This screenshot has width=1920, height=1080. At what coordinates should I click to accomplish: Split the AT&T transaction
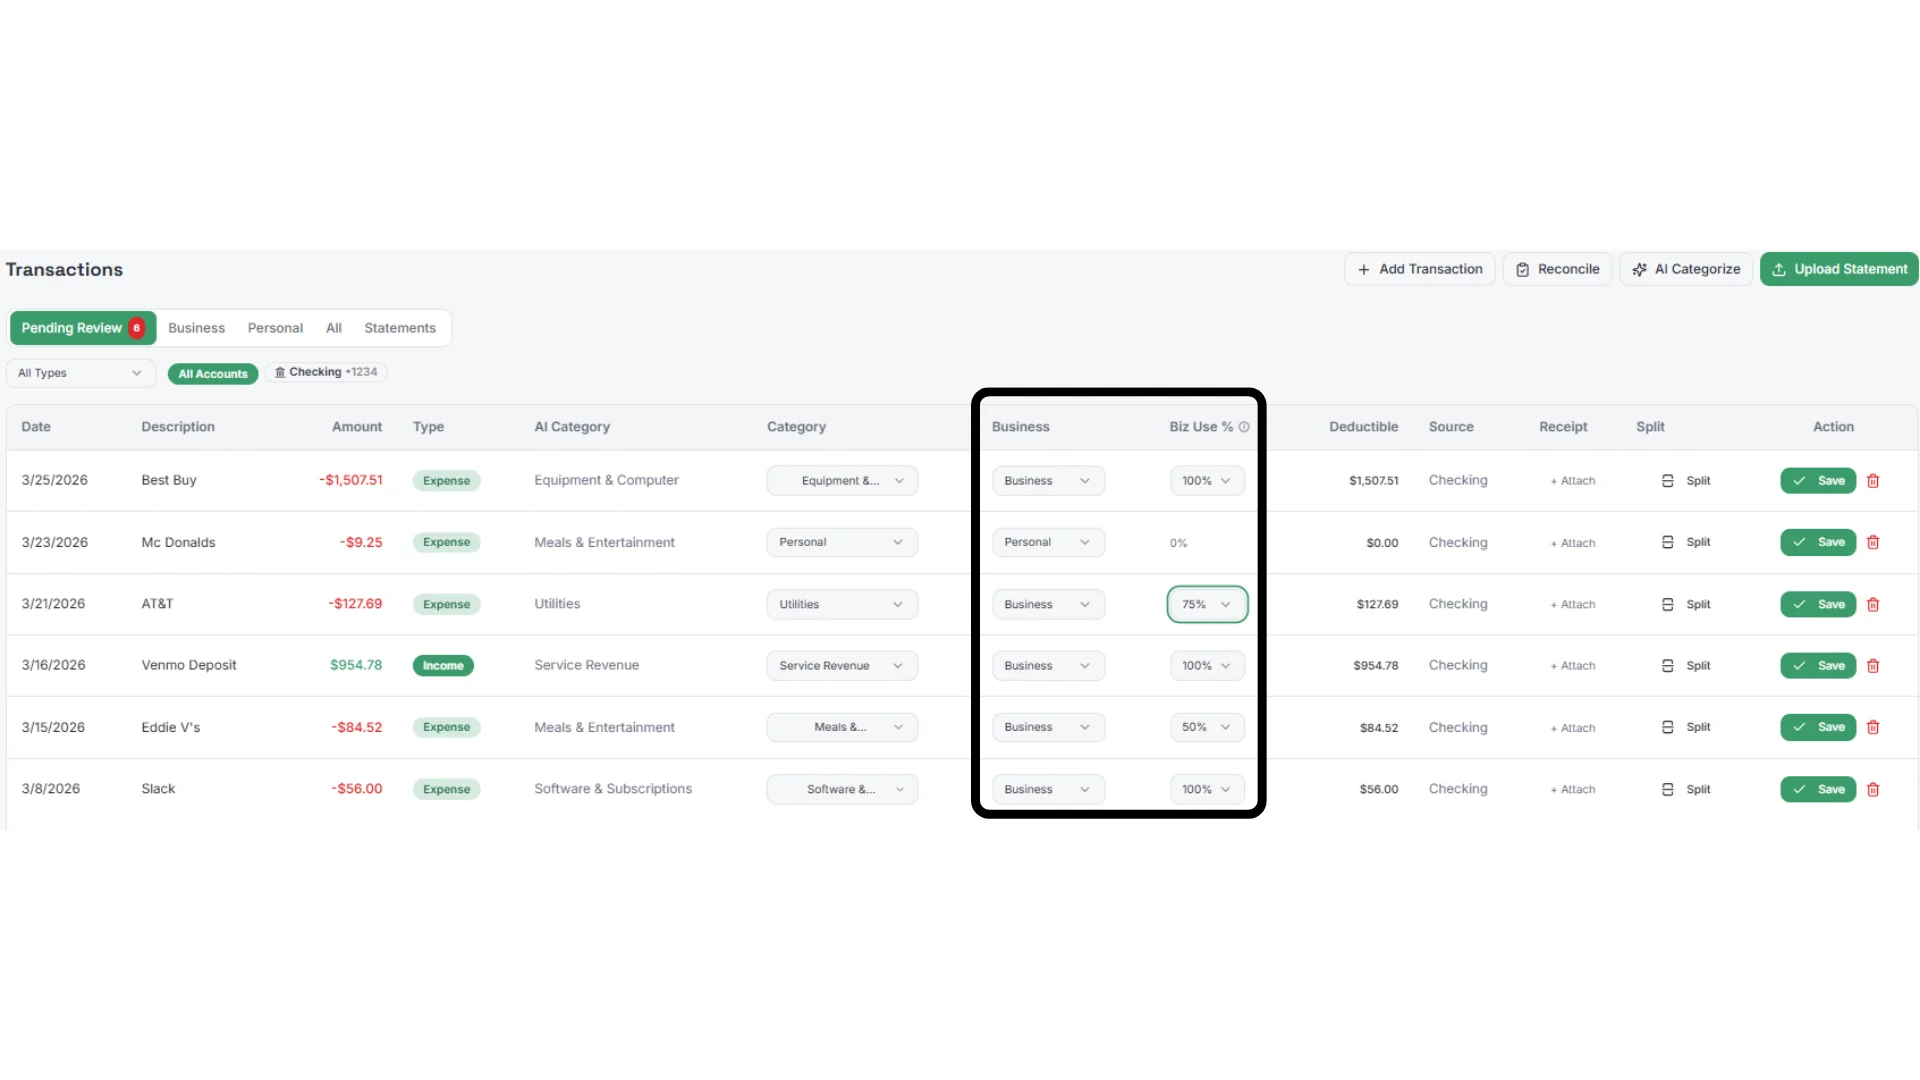coord(1686,604)
